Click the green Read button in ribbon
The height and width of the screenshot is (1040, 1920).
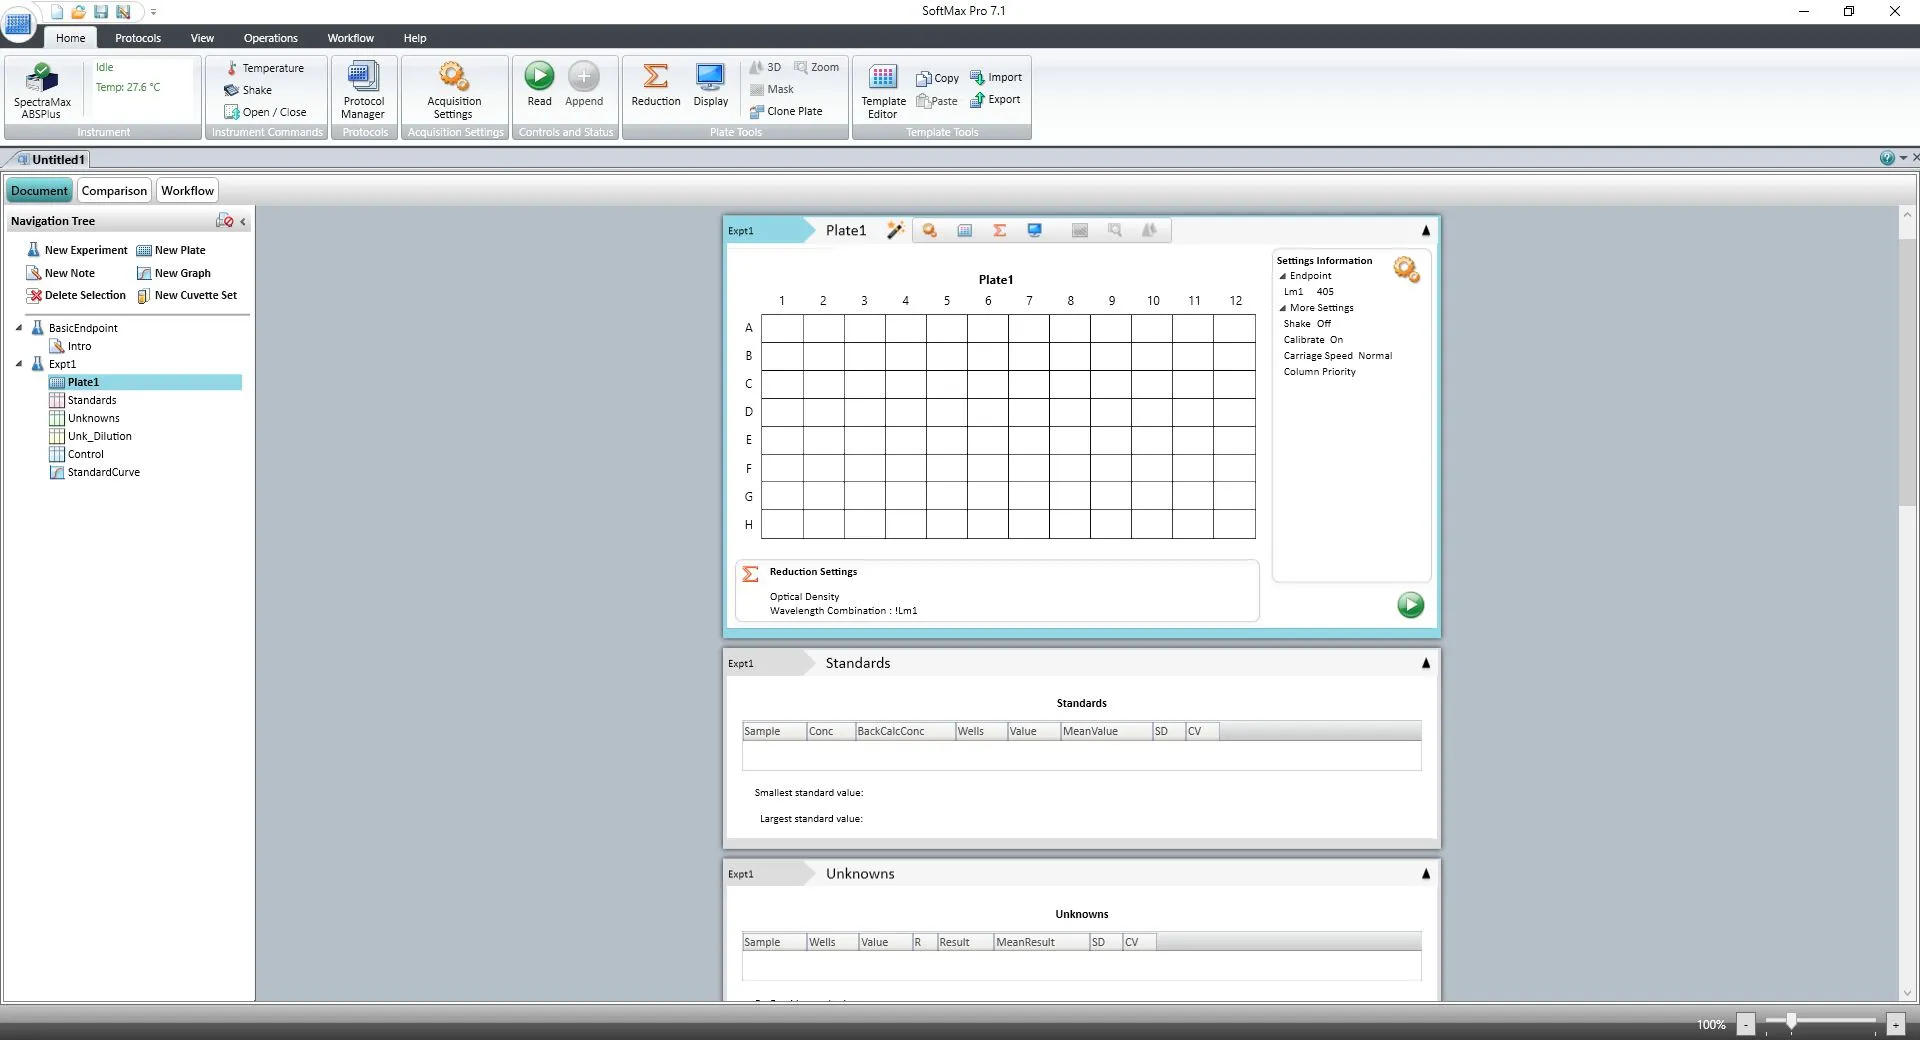tap(539, 84)
